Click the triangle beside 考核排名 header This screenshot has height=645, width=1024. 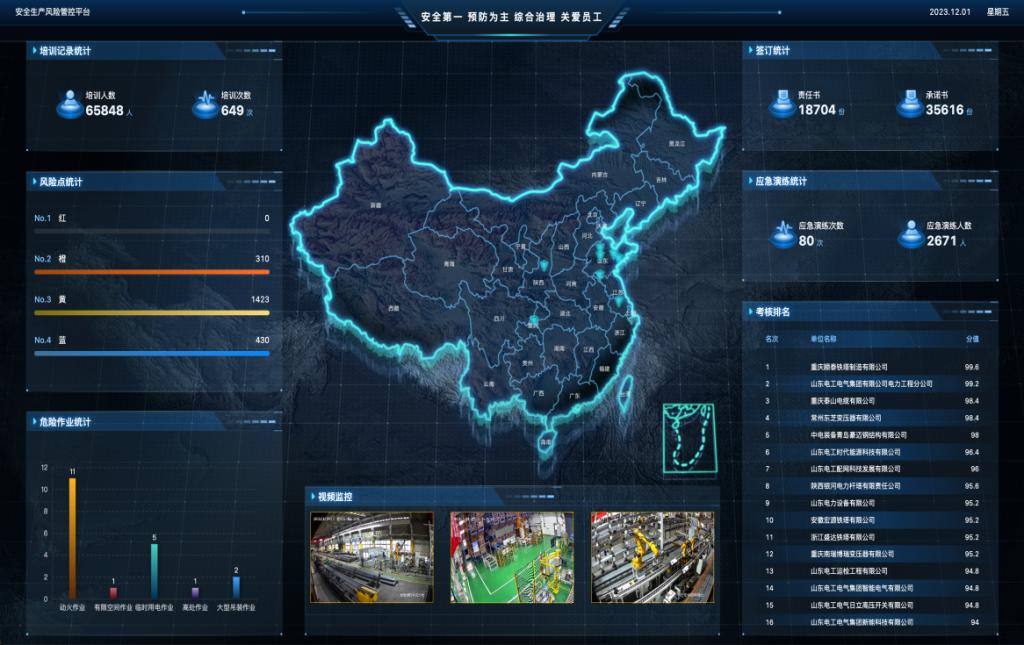748,312
